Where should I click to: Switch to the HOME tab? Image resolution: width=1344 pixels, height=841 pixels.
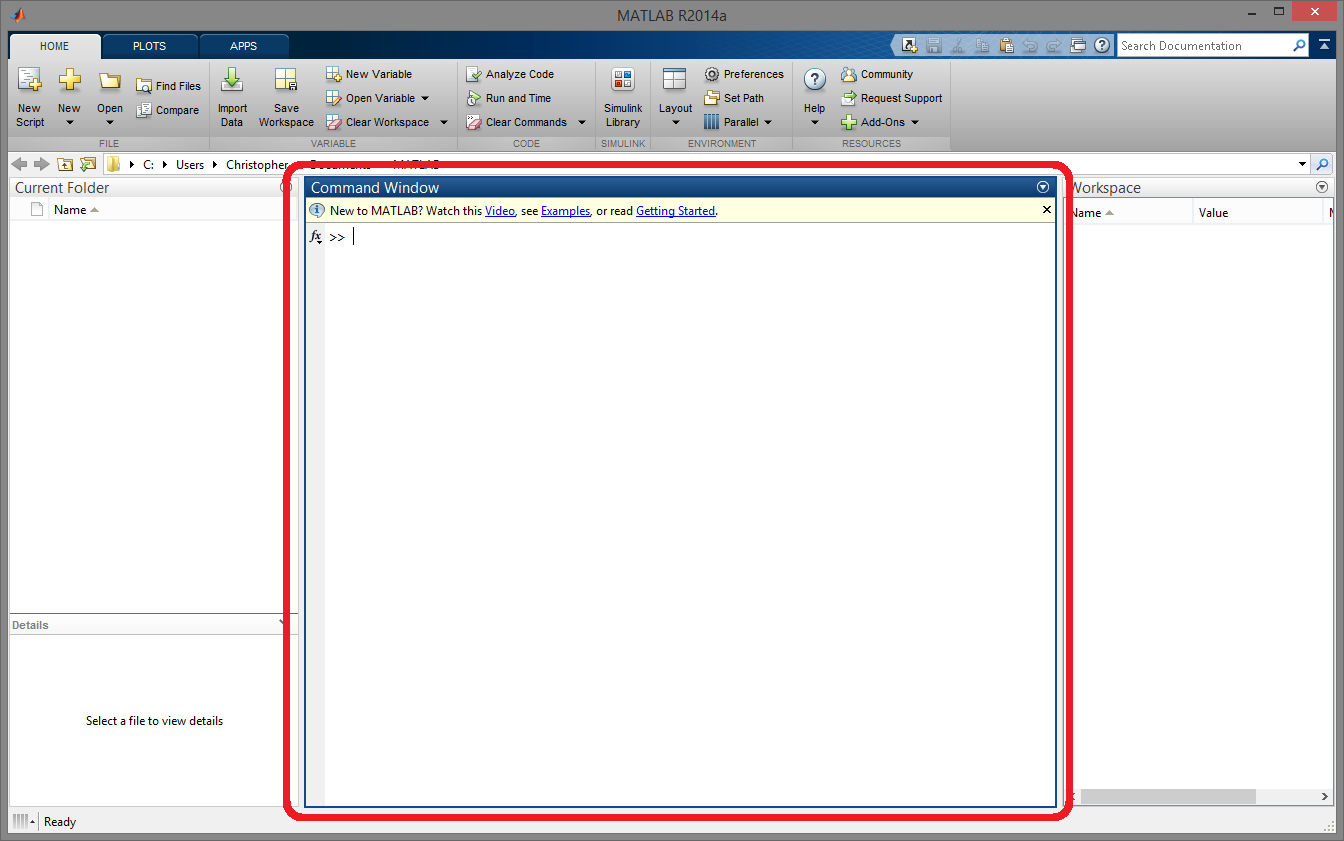pos(55,46)
